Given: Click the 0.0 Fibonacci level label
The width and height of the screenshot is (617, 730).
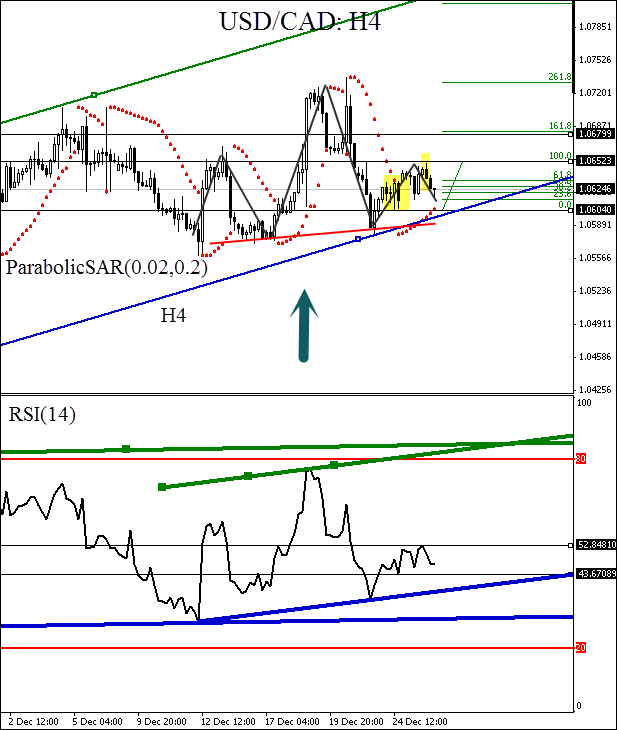Looking at the screenshot, I should tap(565, 205).
